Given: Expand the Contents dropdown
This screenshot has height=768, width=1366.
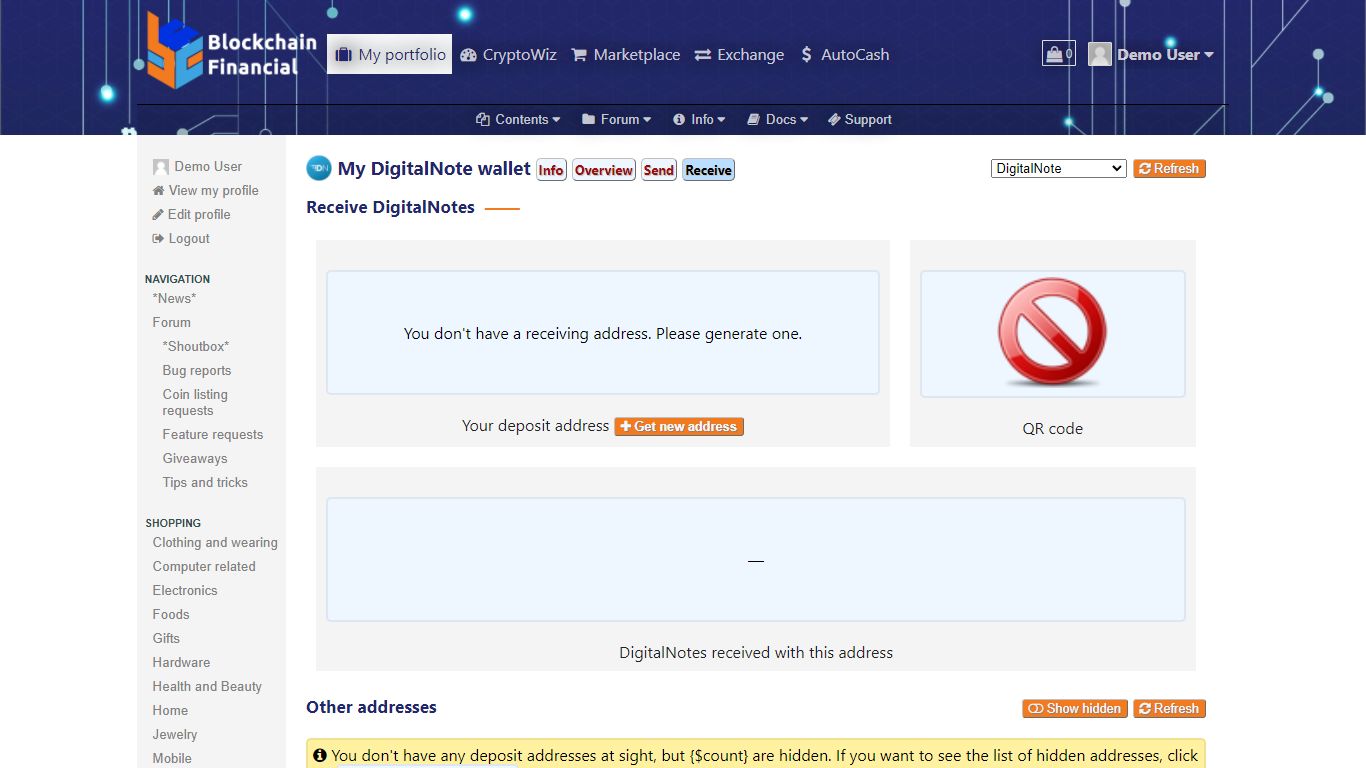Looking at the screenshot, I should point(518,119).
